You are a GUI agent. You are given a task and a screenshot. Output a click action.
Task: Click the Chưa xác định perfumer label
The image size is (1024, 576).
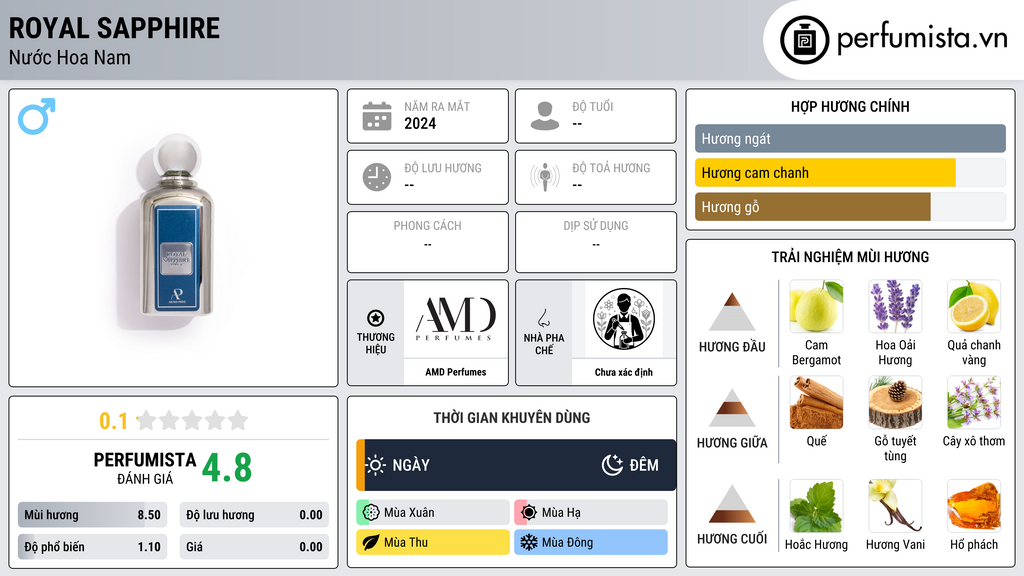tap(624, 372)
